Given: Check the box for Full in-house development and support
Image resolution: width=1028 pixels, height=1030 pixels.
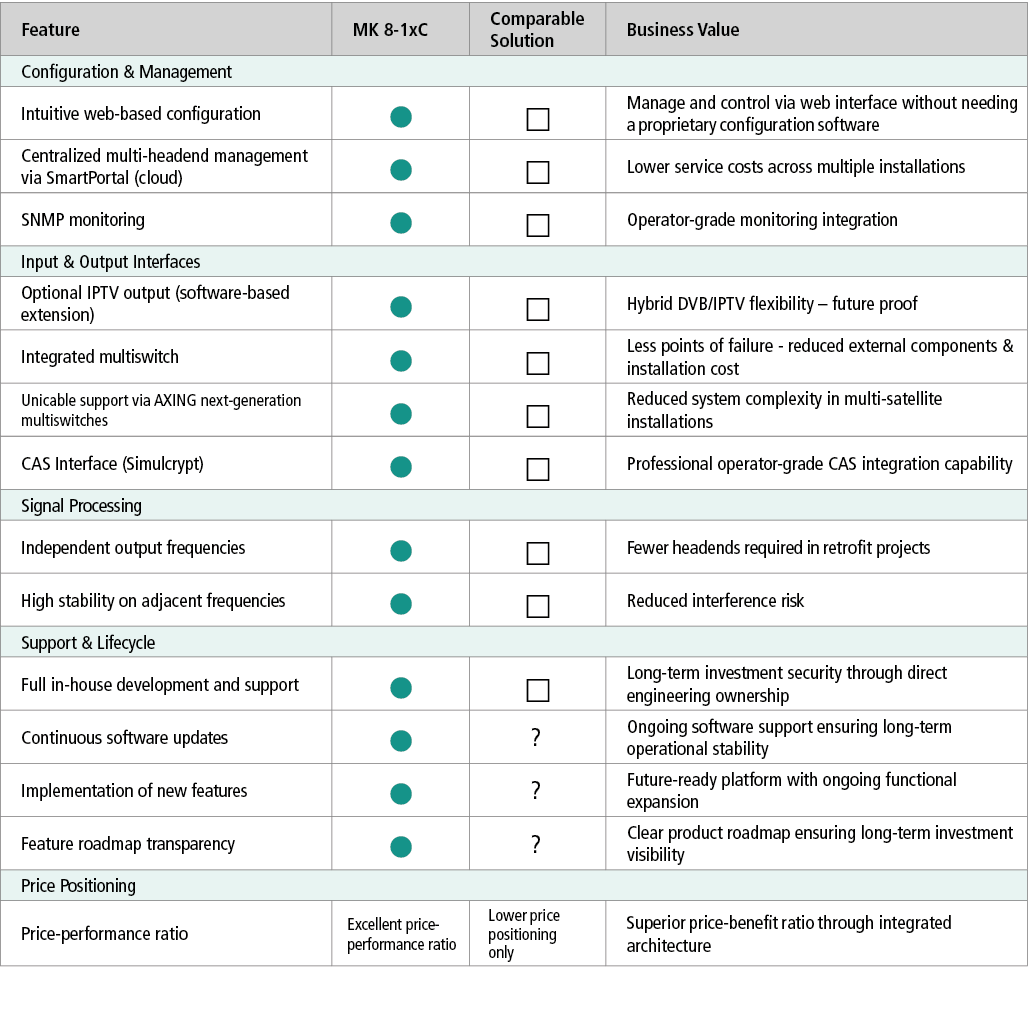Looking at the screenshot, I should (x=538, y=689).
